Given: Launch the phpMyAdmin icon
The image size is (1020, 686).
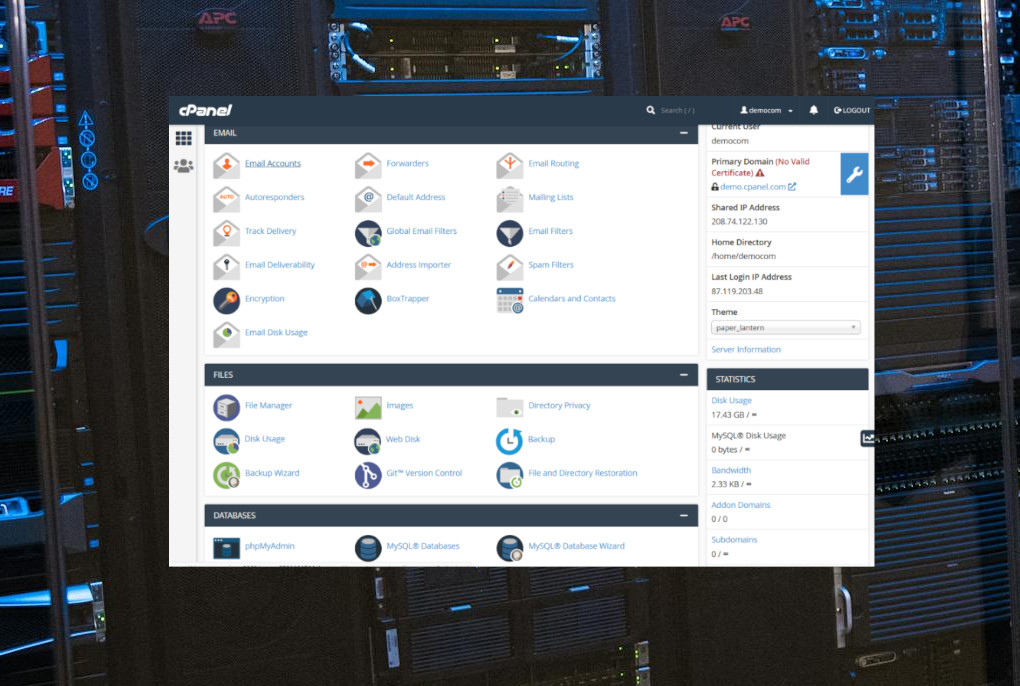Looking at the screenshot, I should (x=226, y=547).
